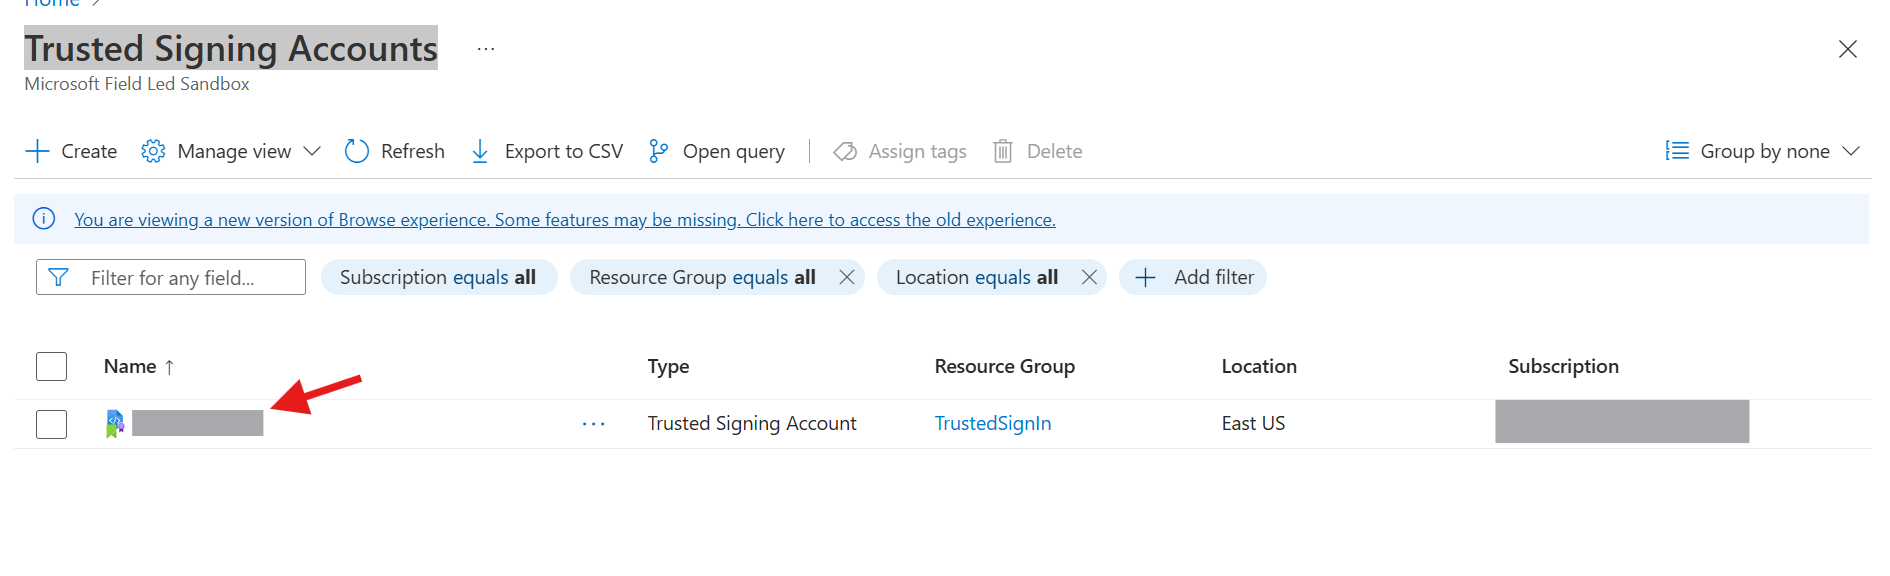Click the Assign tags tag icon
This screenshot has width=1890, height=576.
tap(845, 151)
